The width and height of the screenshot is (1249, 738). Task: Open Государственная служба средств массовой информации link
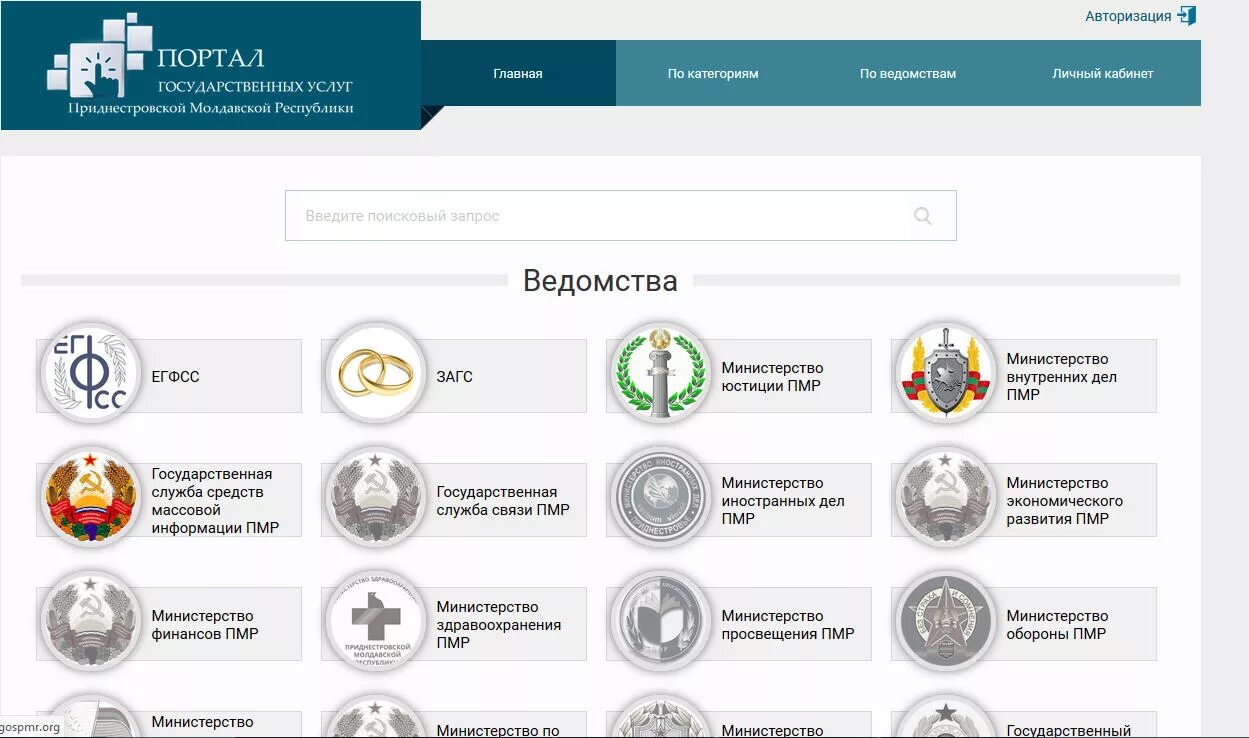(x=215, y=501)
